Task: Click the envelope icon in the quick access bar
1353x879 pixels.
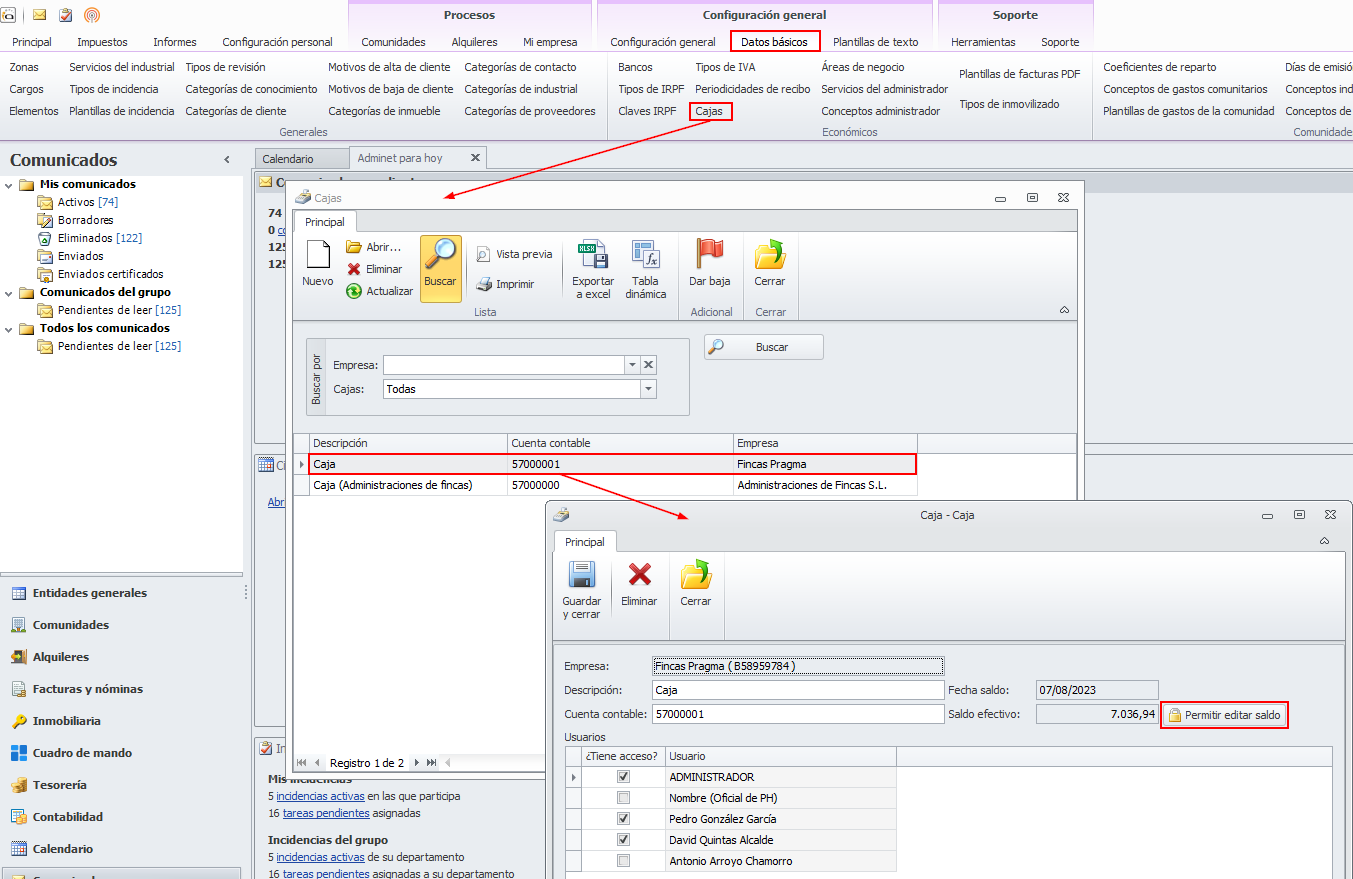Action: tap(40, 14)
